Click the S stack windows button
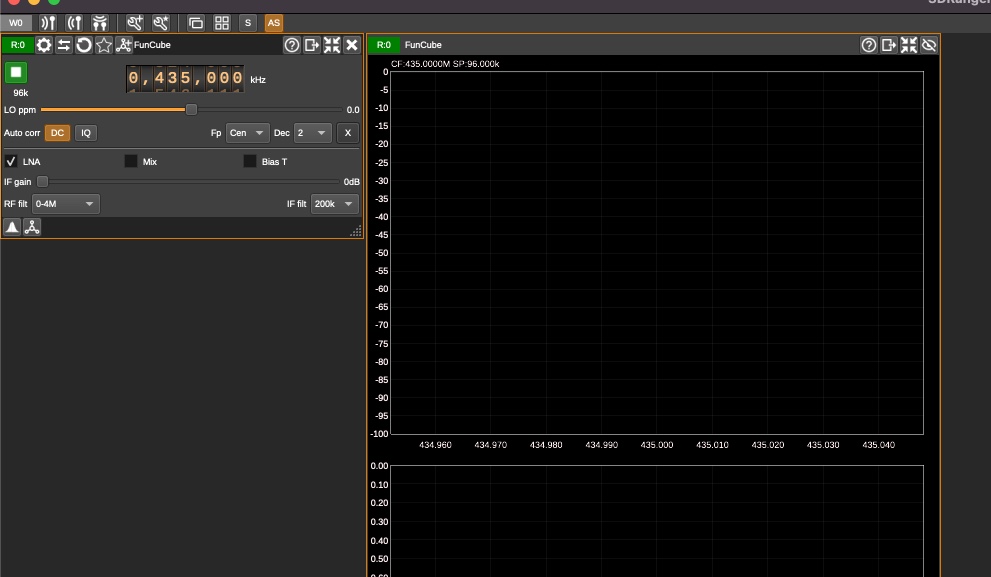This screenshot has height=577, width=991. tap(248, 23)
